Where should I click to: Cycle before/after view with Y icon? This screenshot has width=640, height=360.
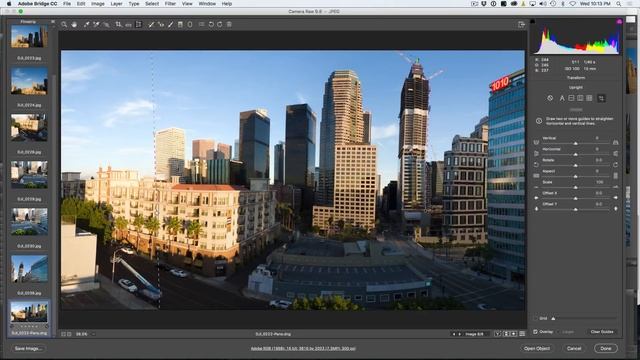(498, 334)
